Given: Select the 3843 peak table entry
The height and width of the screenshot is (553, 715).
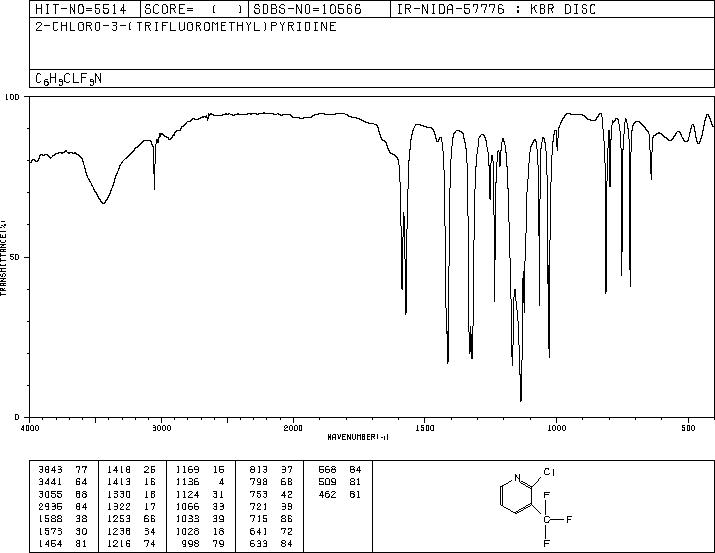Looking at the screenshot, I should coord(63,469).
